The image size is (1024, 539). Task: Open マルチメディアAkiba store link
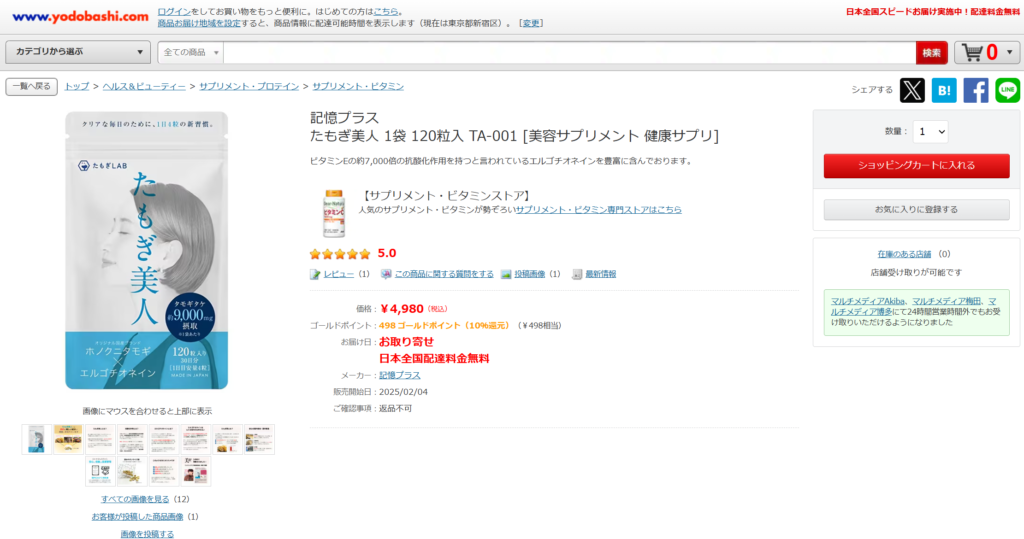(868, 301)
